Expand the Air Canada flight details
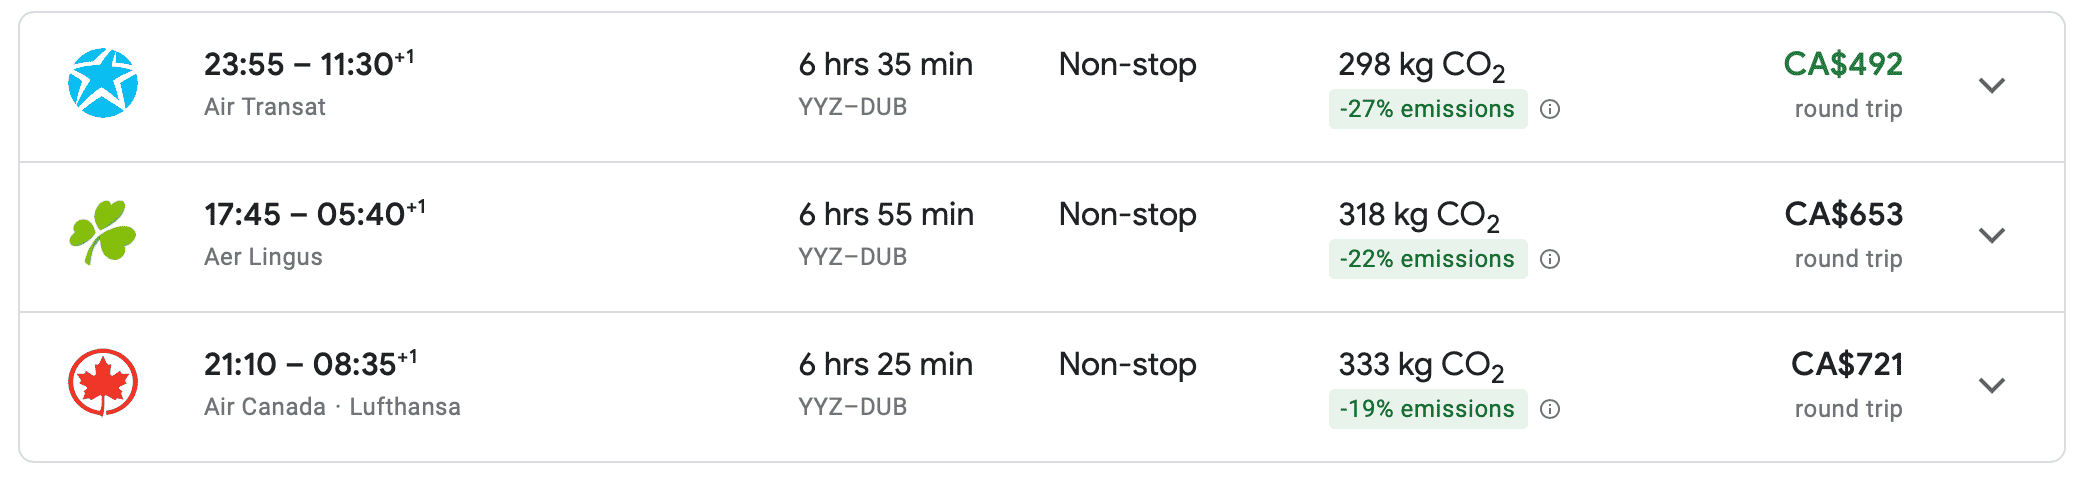2081x477 pixels. (1992, 386)
